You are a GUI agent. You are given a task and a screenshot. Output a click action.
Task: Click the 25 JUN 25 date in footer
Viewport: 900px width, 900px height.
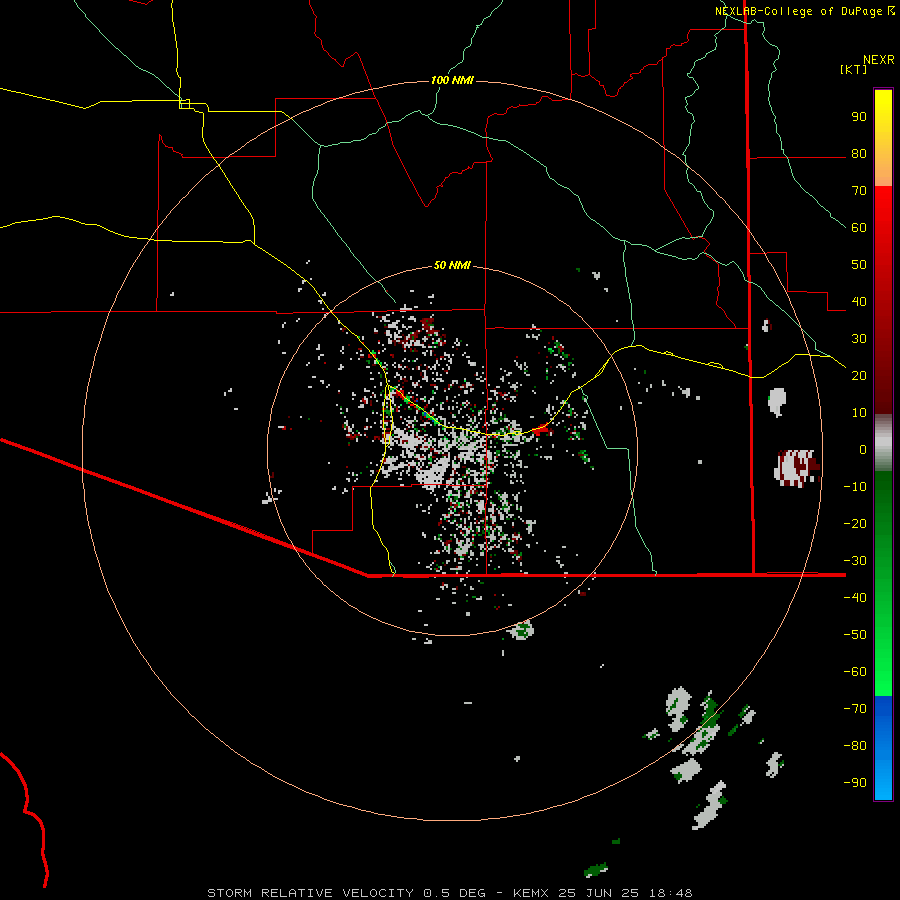click(599, 893)
